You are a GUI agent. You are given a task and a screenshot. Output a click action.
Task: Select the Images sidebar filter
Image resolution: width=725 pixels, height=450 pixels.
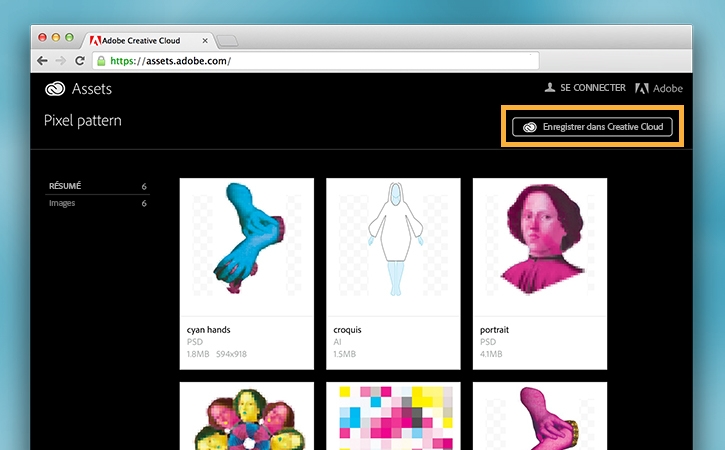[98, 203]
